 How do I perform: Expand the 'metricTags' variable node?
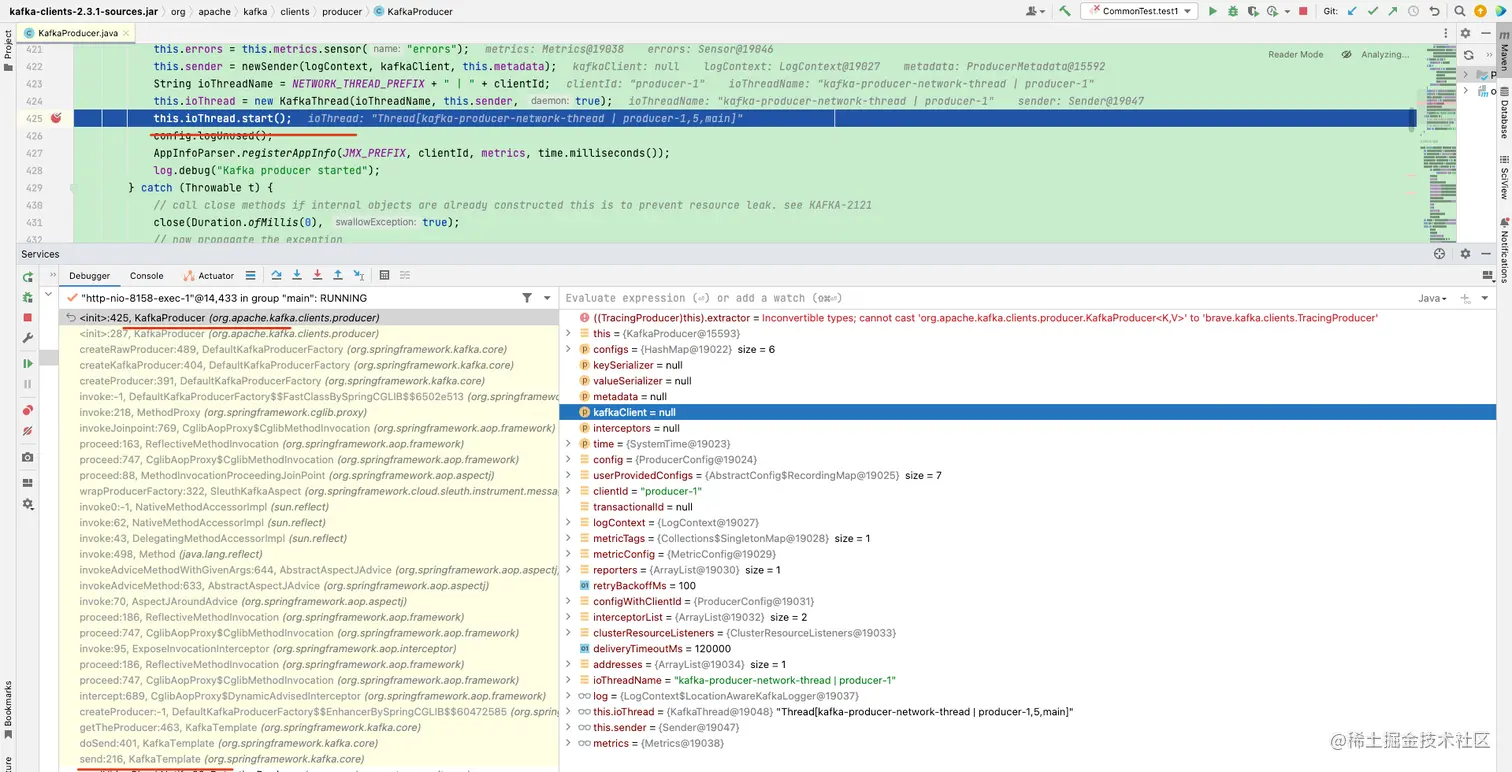click(569, 538)
